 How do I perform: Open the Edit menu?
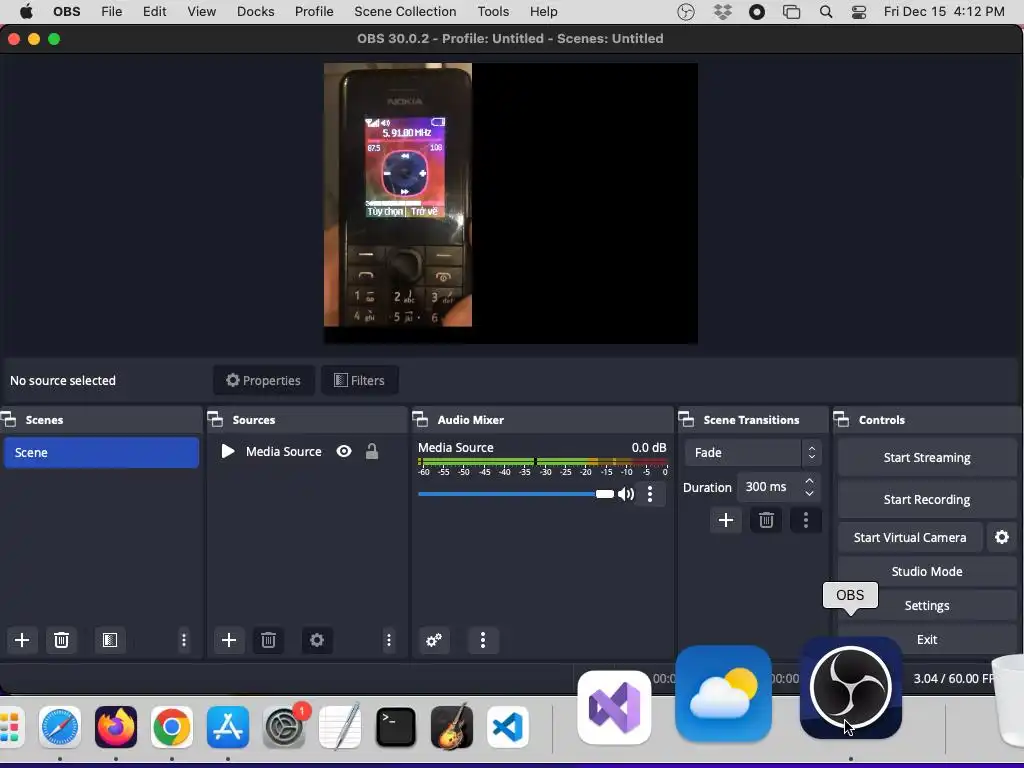[155, 12]
